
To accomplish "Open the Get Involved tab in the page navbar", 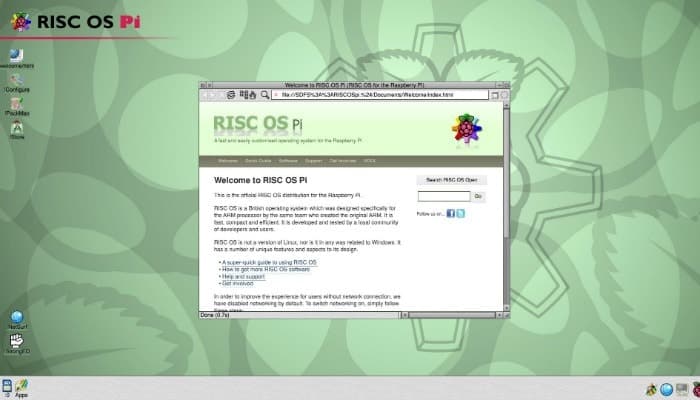I will [342, 161].
